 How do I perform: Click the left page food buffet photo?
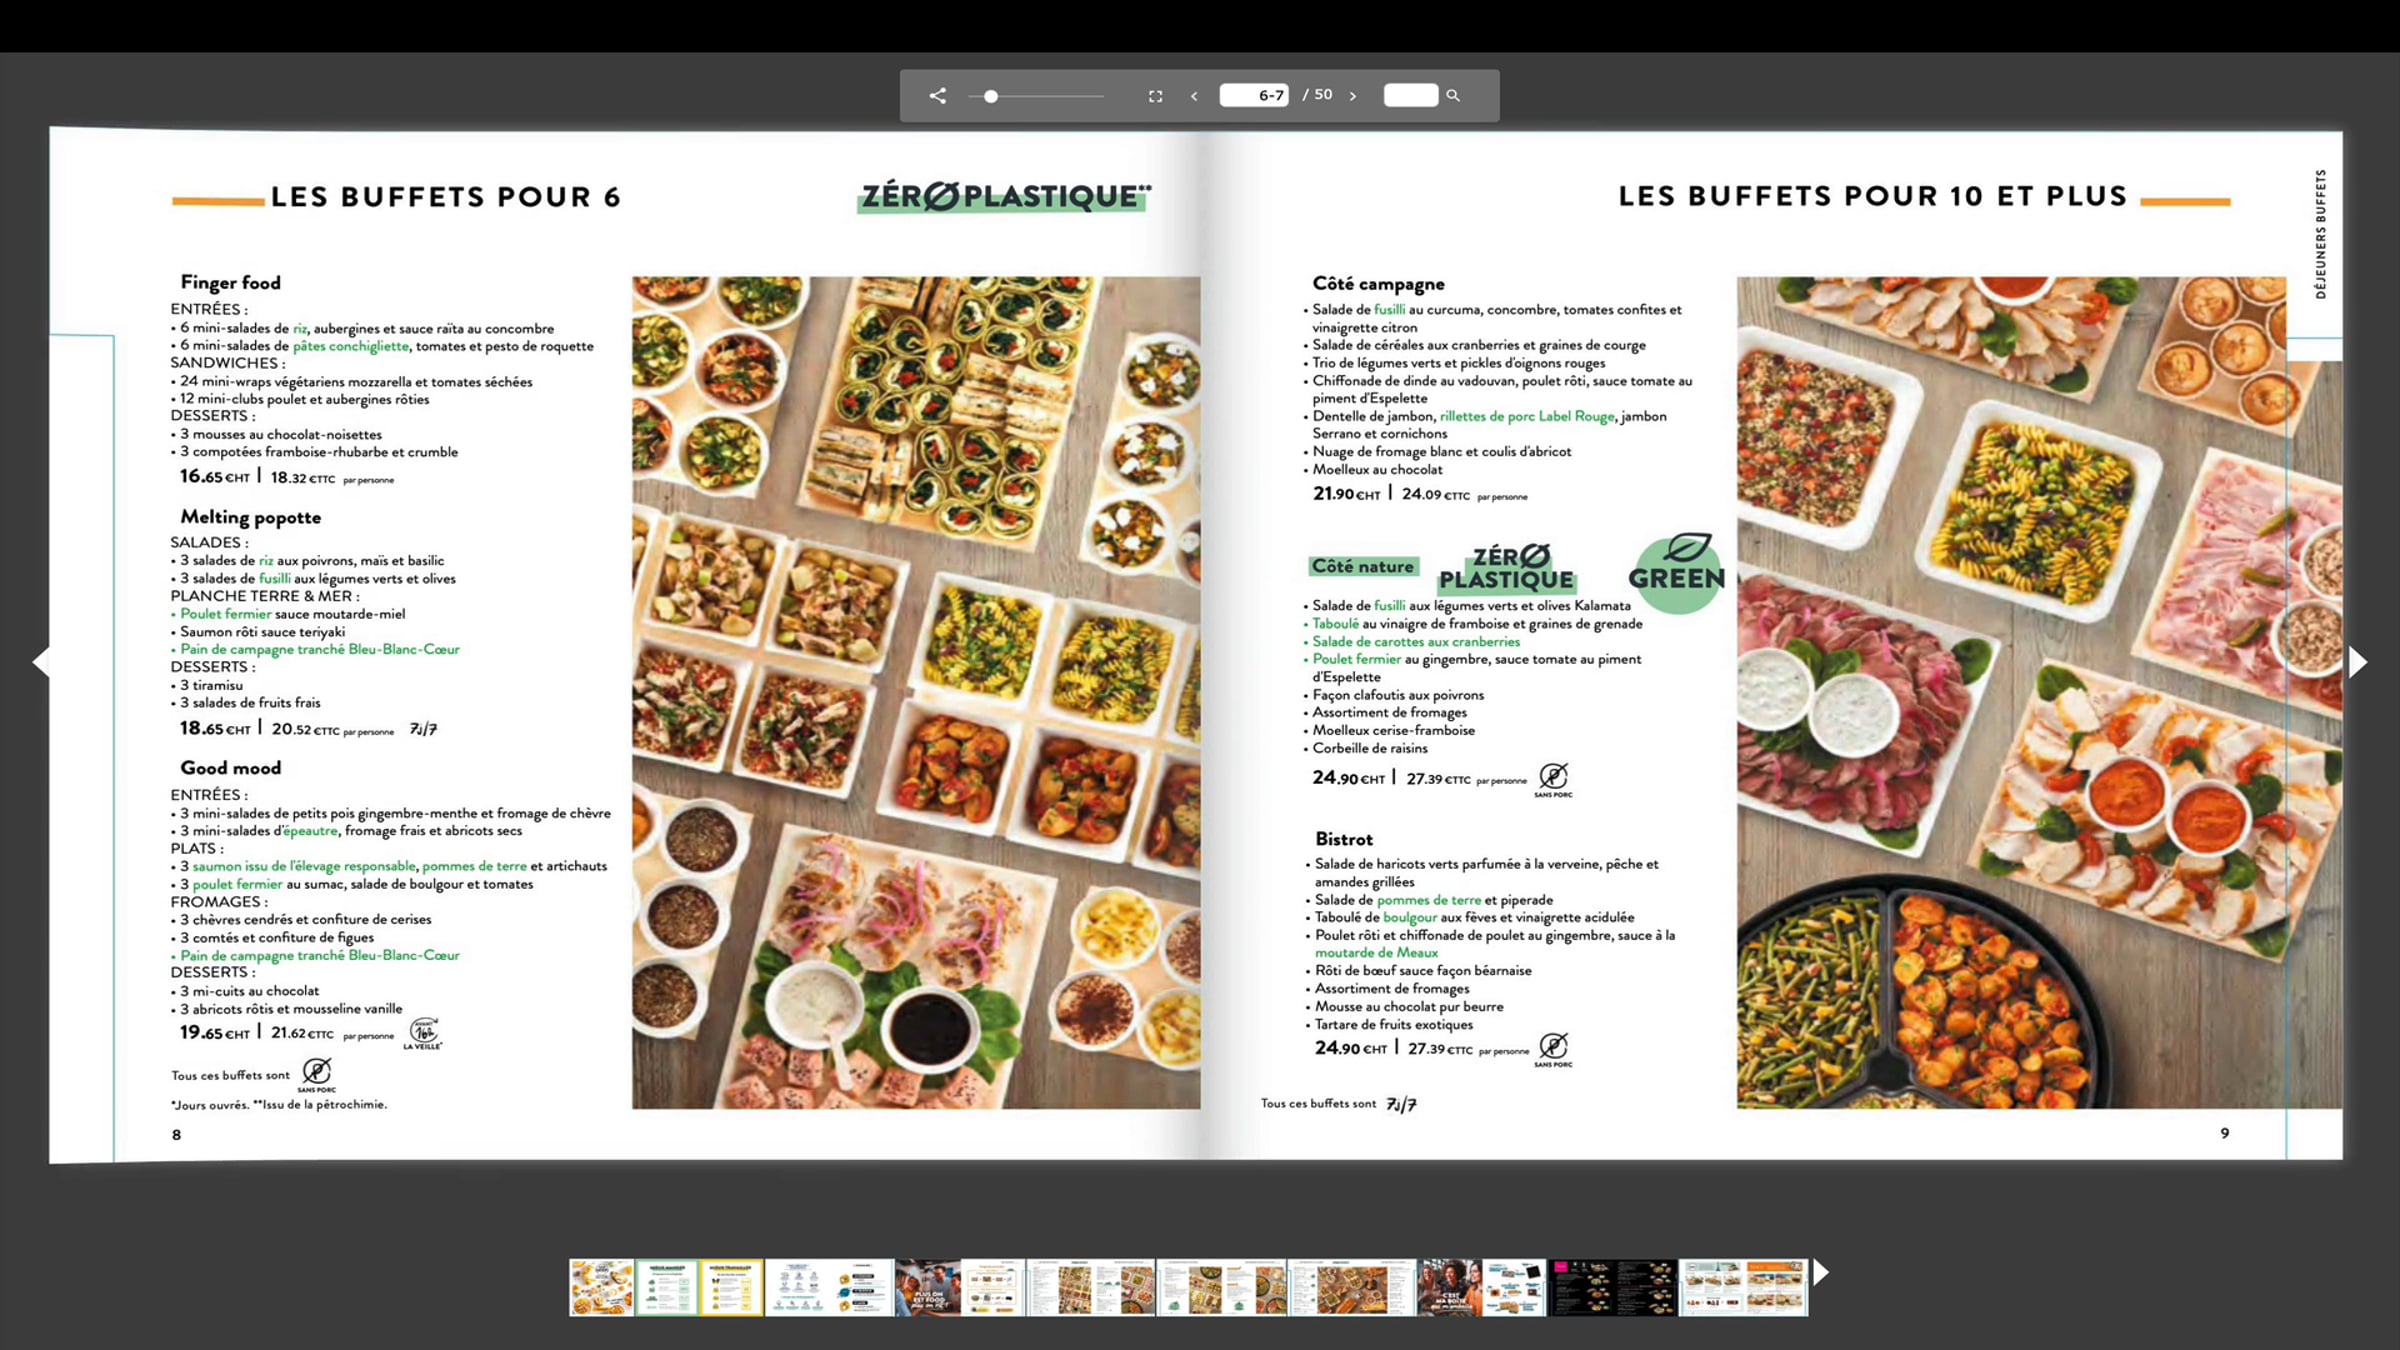[916, 692]
